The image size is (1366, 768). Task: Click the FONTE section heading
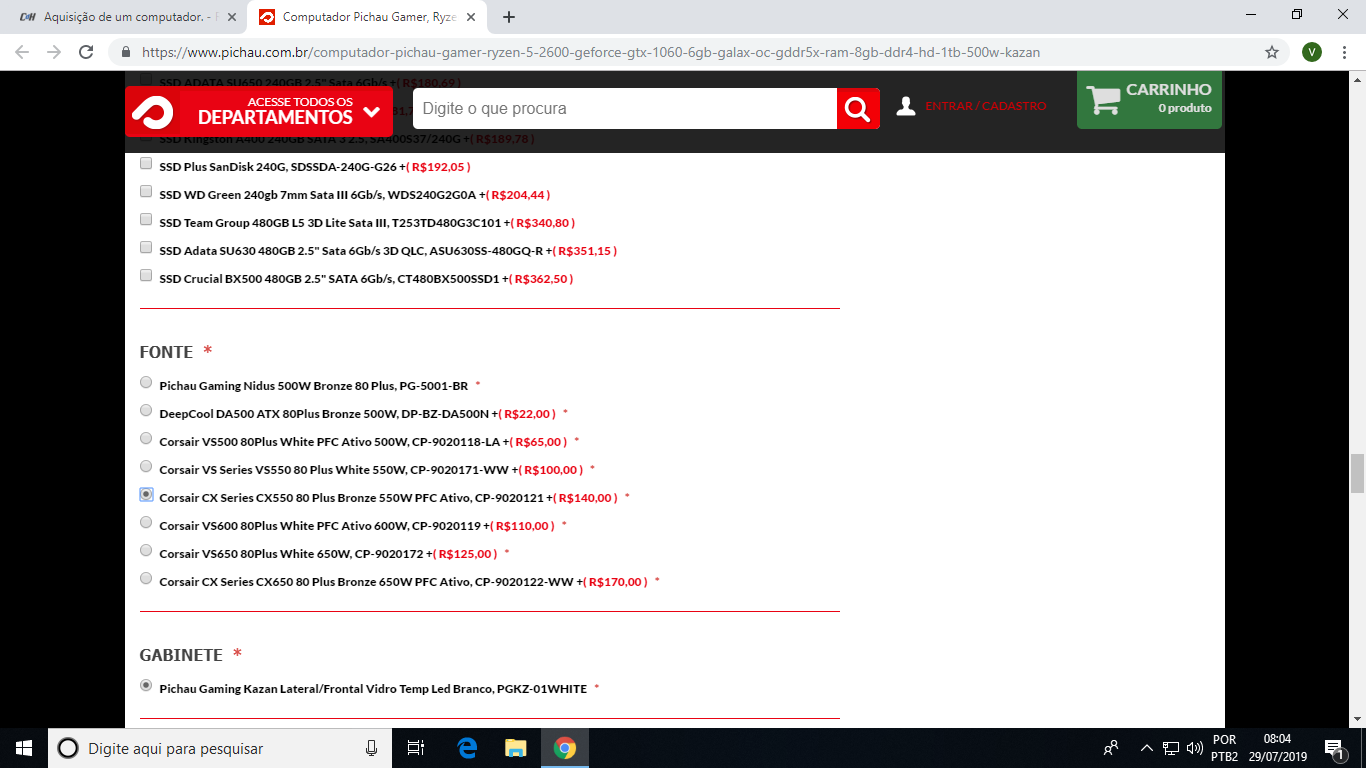coord(166,352)
